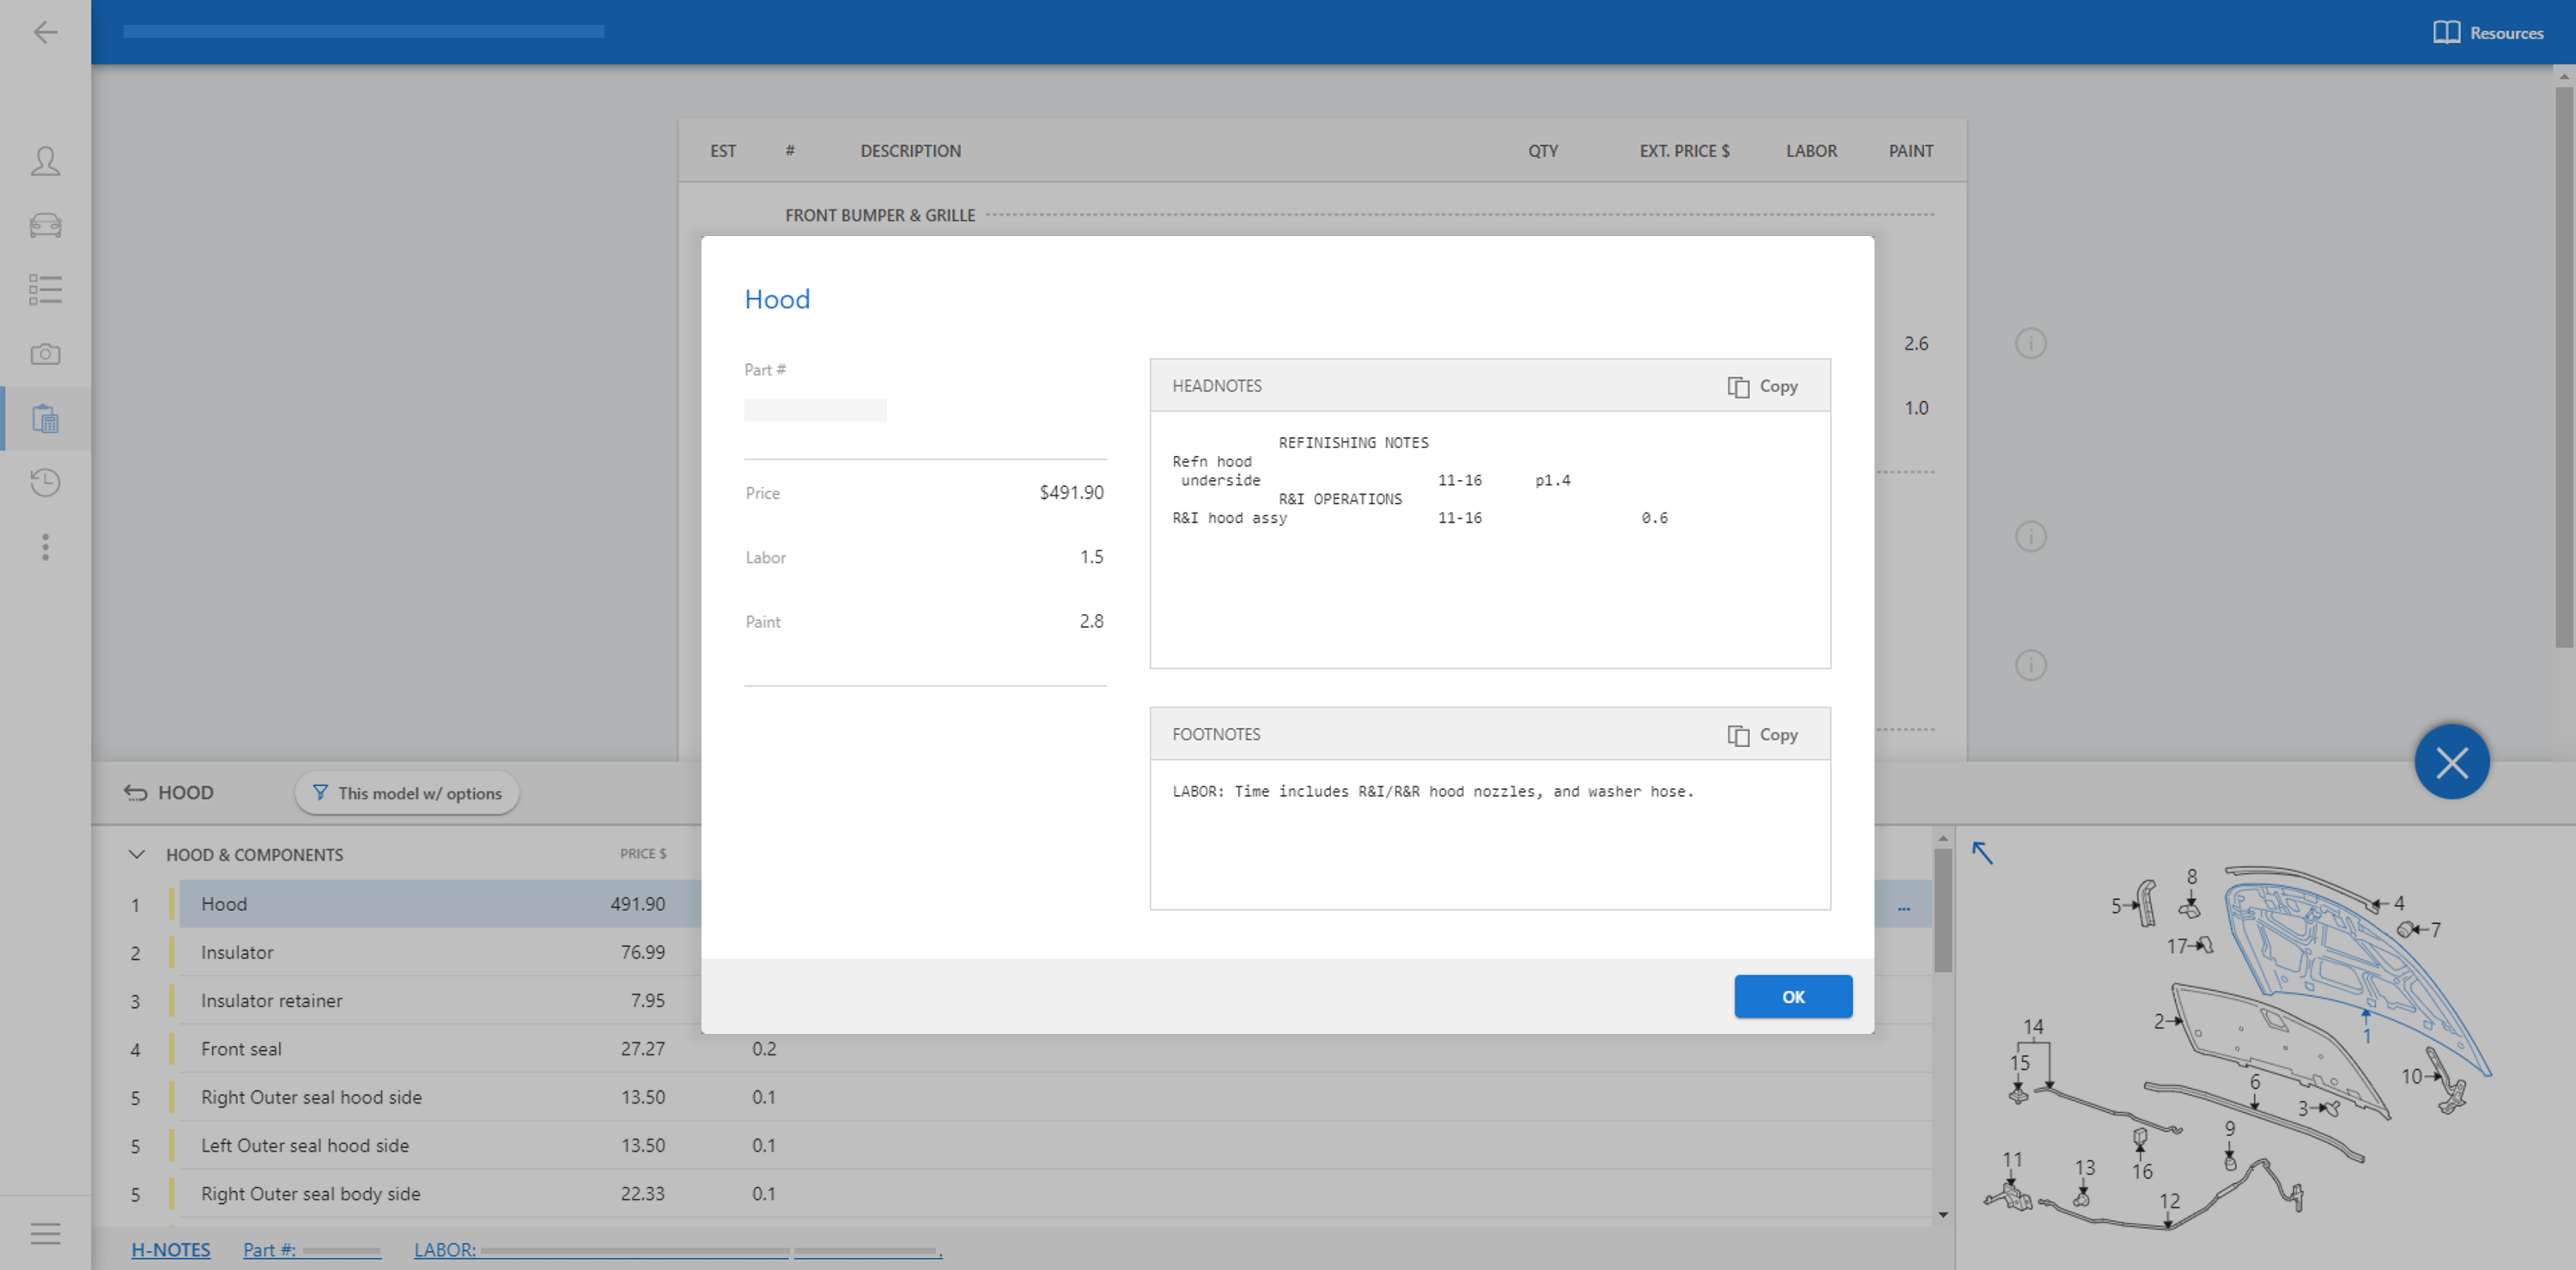Open the checklist sidebar icon
This screenshot has height=1270, width=2576.
coord(45,290)
